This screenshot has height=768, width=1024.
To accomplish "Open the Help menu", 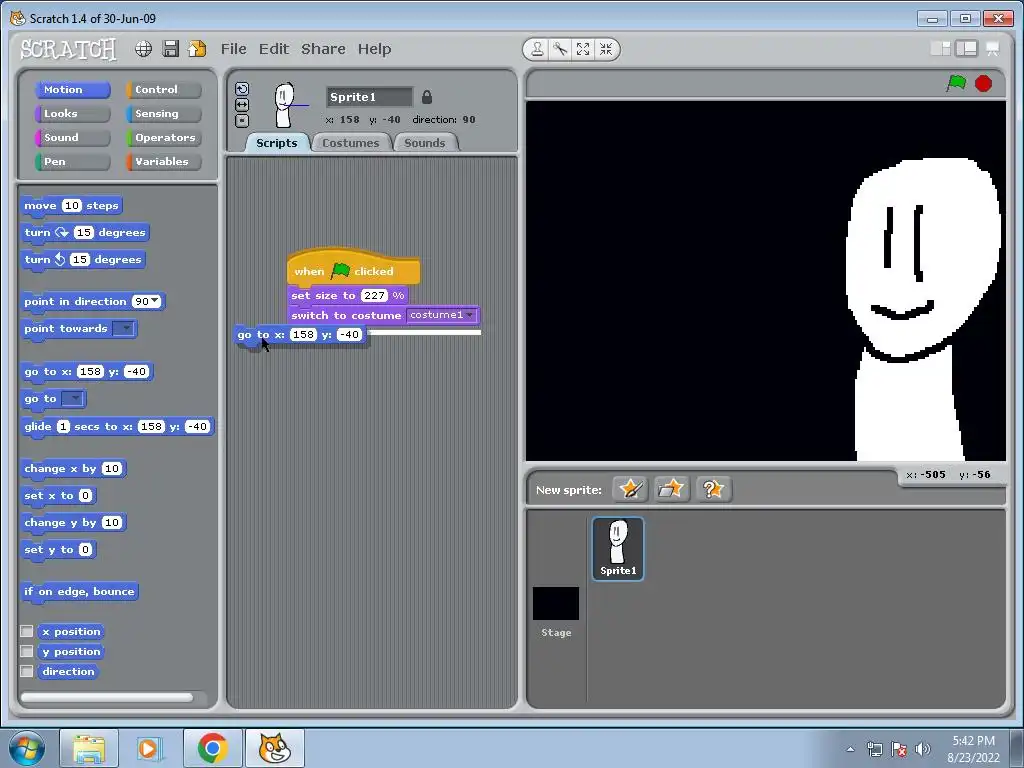I will [374, 49].
